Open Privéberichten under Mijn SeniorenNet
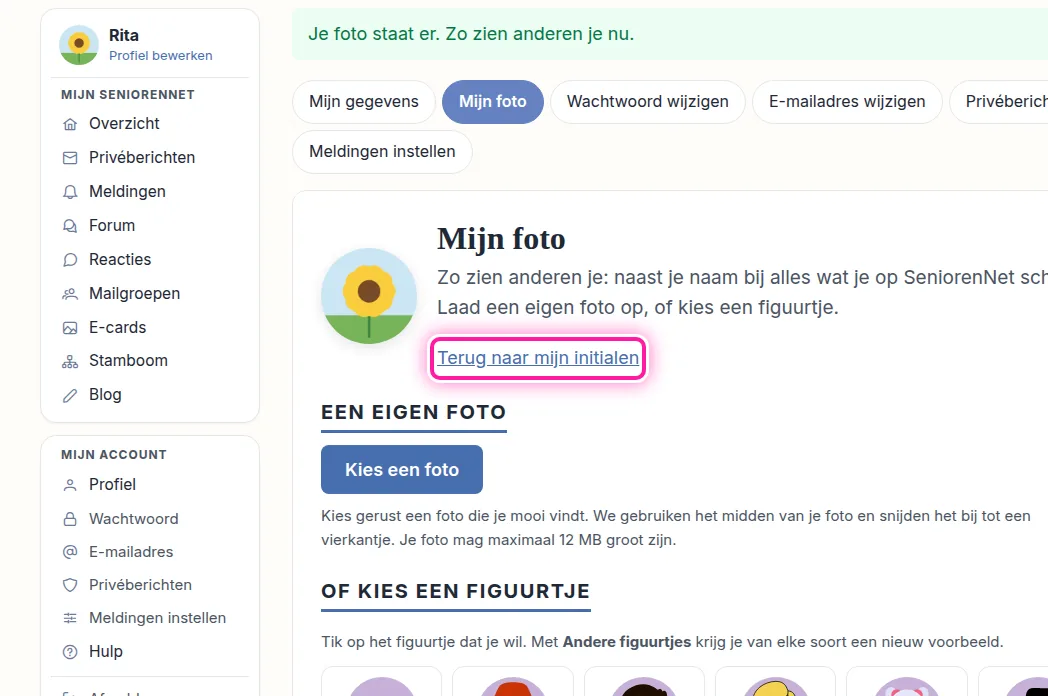Image resolution: width=1048 pixels, height=696 pixels. (142, 158)
